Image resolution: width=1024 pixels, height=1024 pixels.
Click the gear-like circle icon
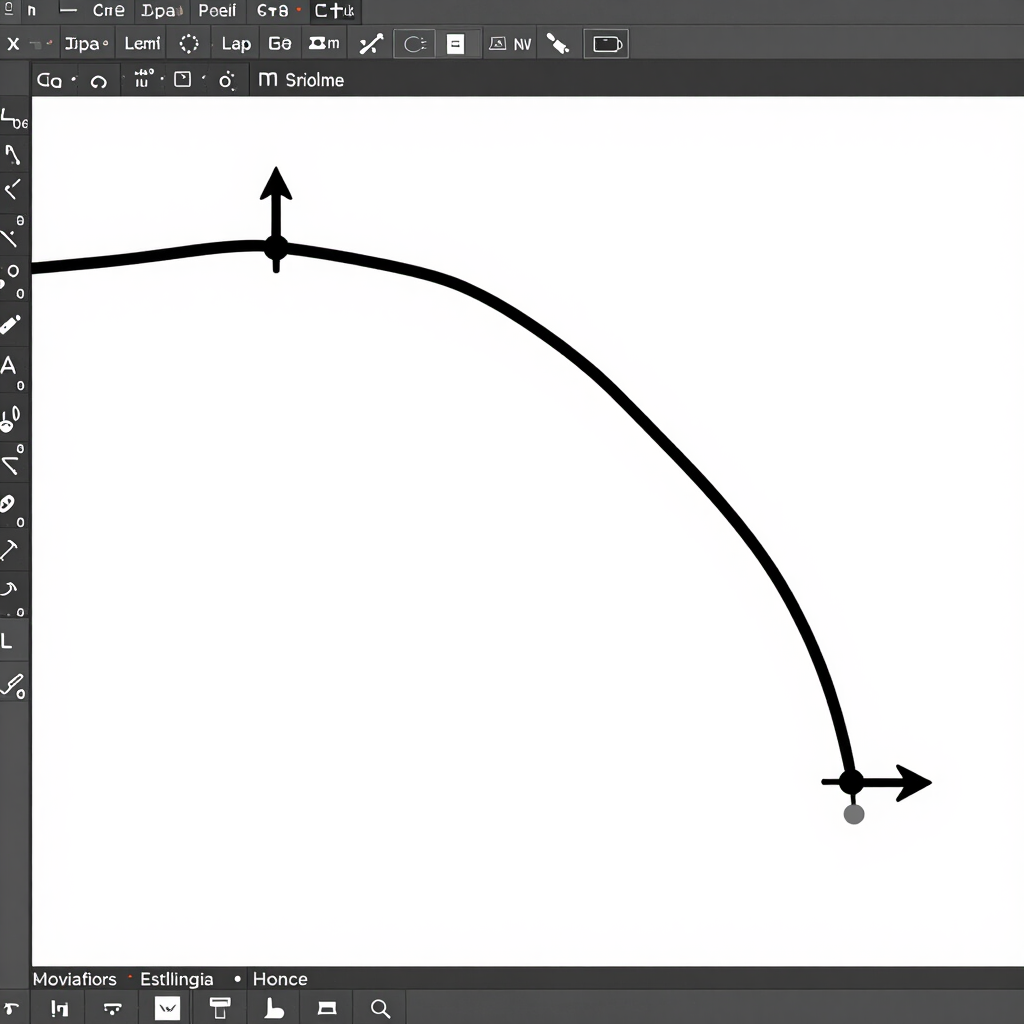click(x=226, y=80)
